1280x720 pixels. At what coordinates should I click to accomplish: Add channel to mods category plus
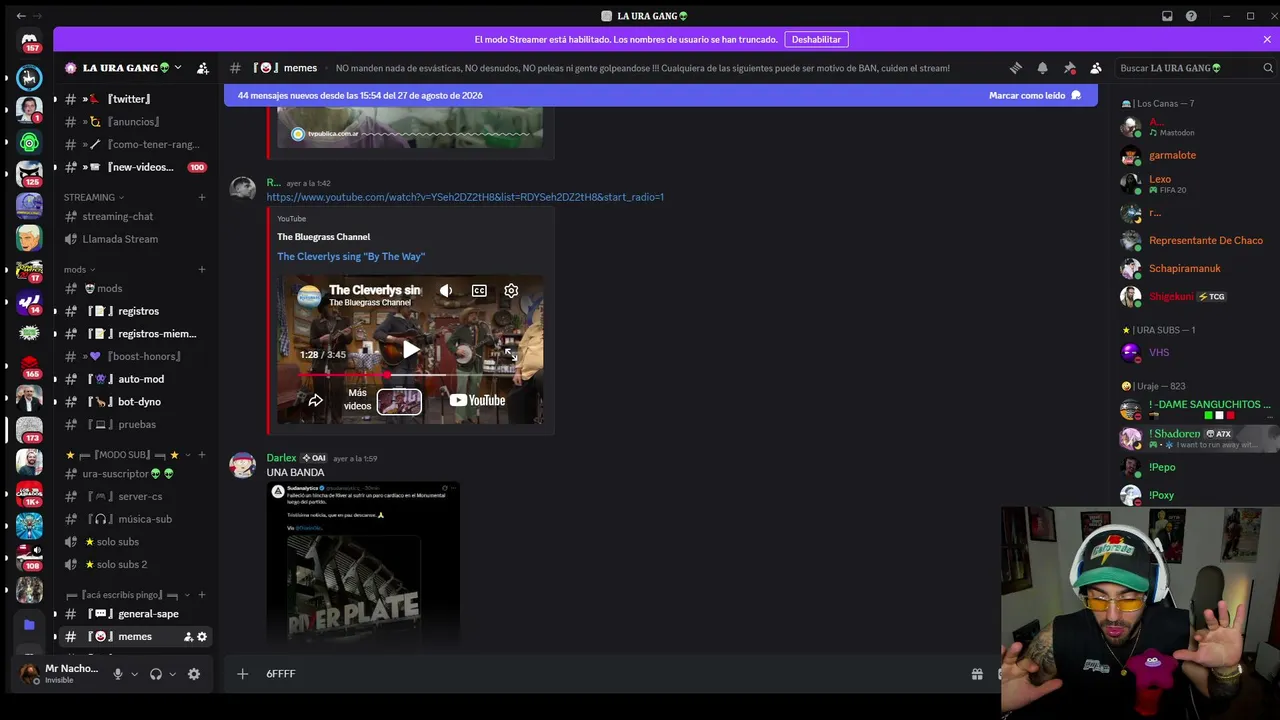(x=202, y=269)
